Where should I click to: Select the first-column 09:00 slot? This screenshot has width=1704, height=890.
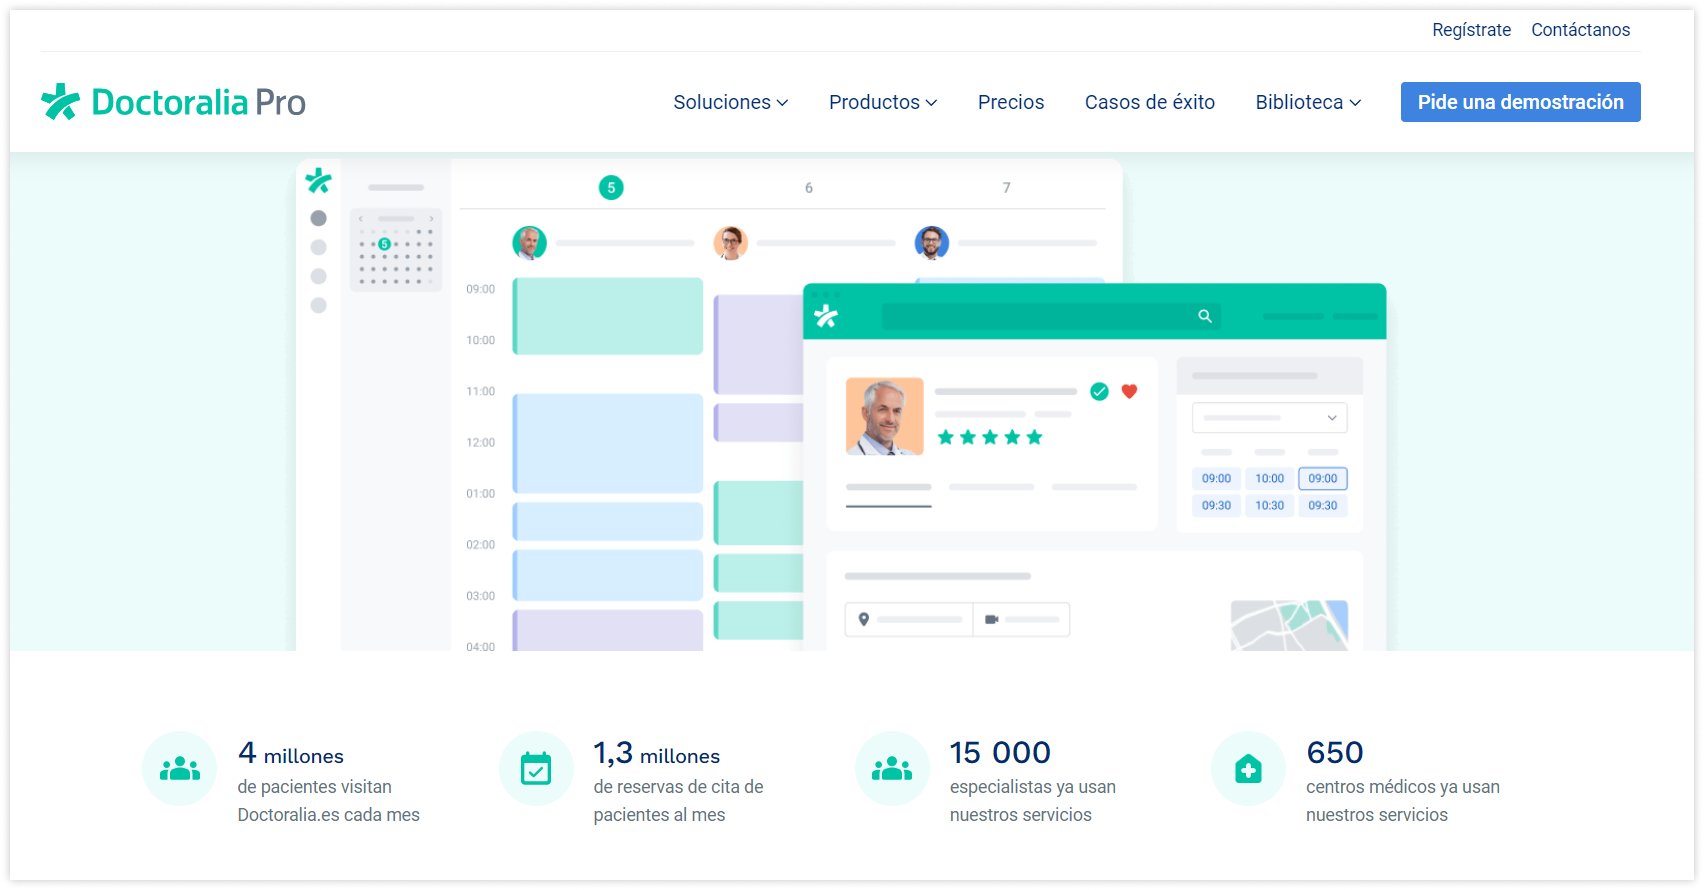point(1216,478)
